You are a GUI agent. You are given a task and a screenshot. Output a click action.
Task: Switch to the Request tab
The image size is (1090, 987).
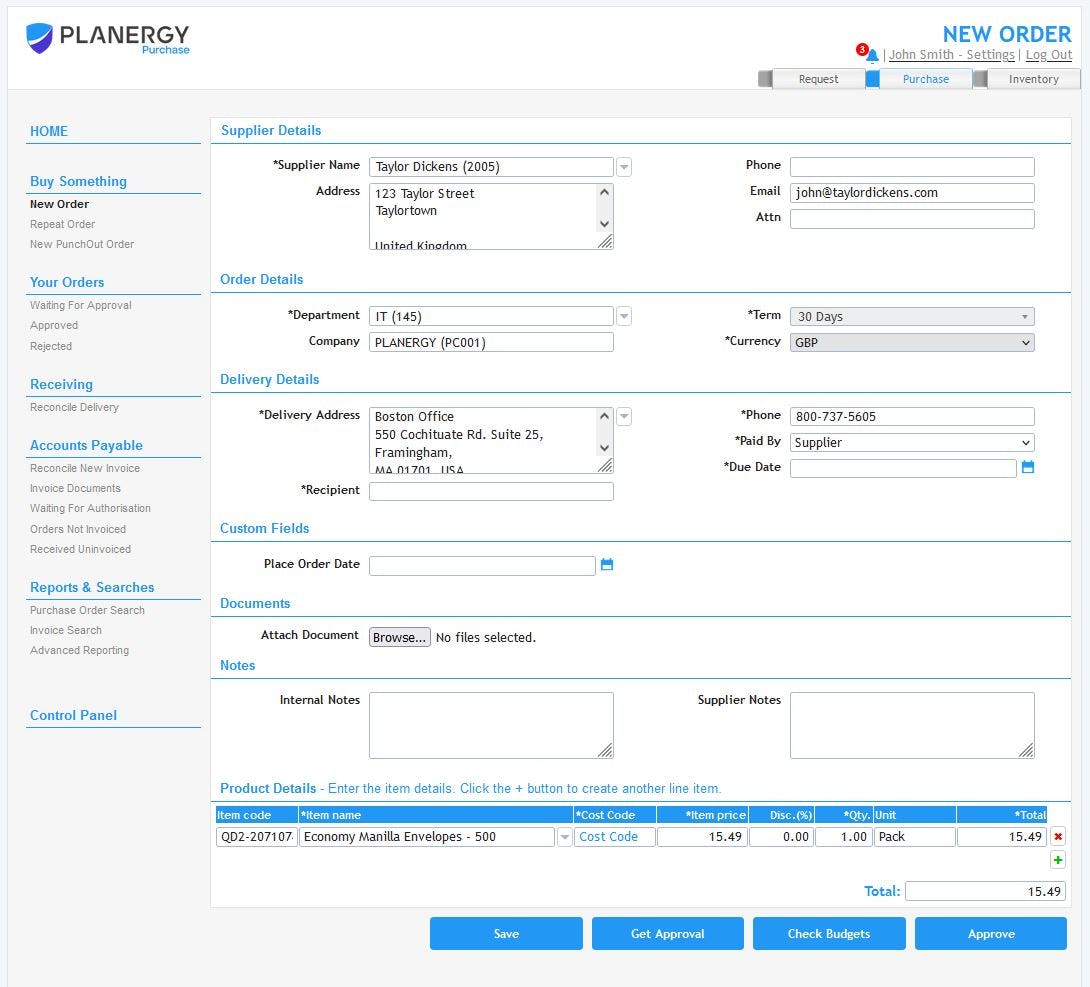tap(818, 79)
